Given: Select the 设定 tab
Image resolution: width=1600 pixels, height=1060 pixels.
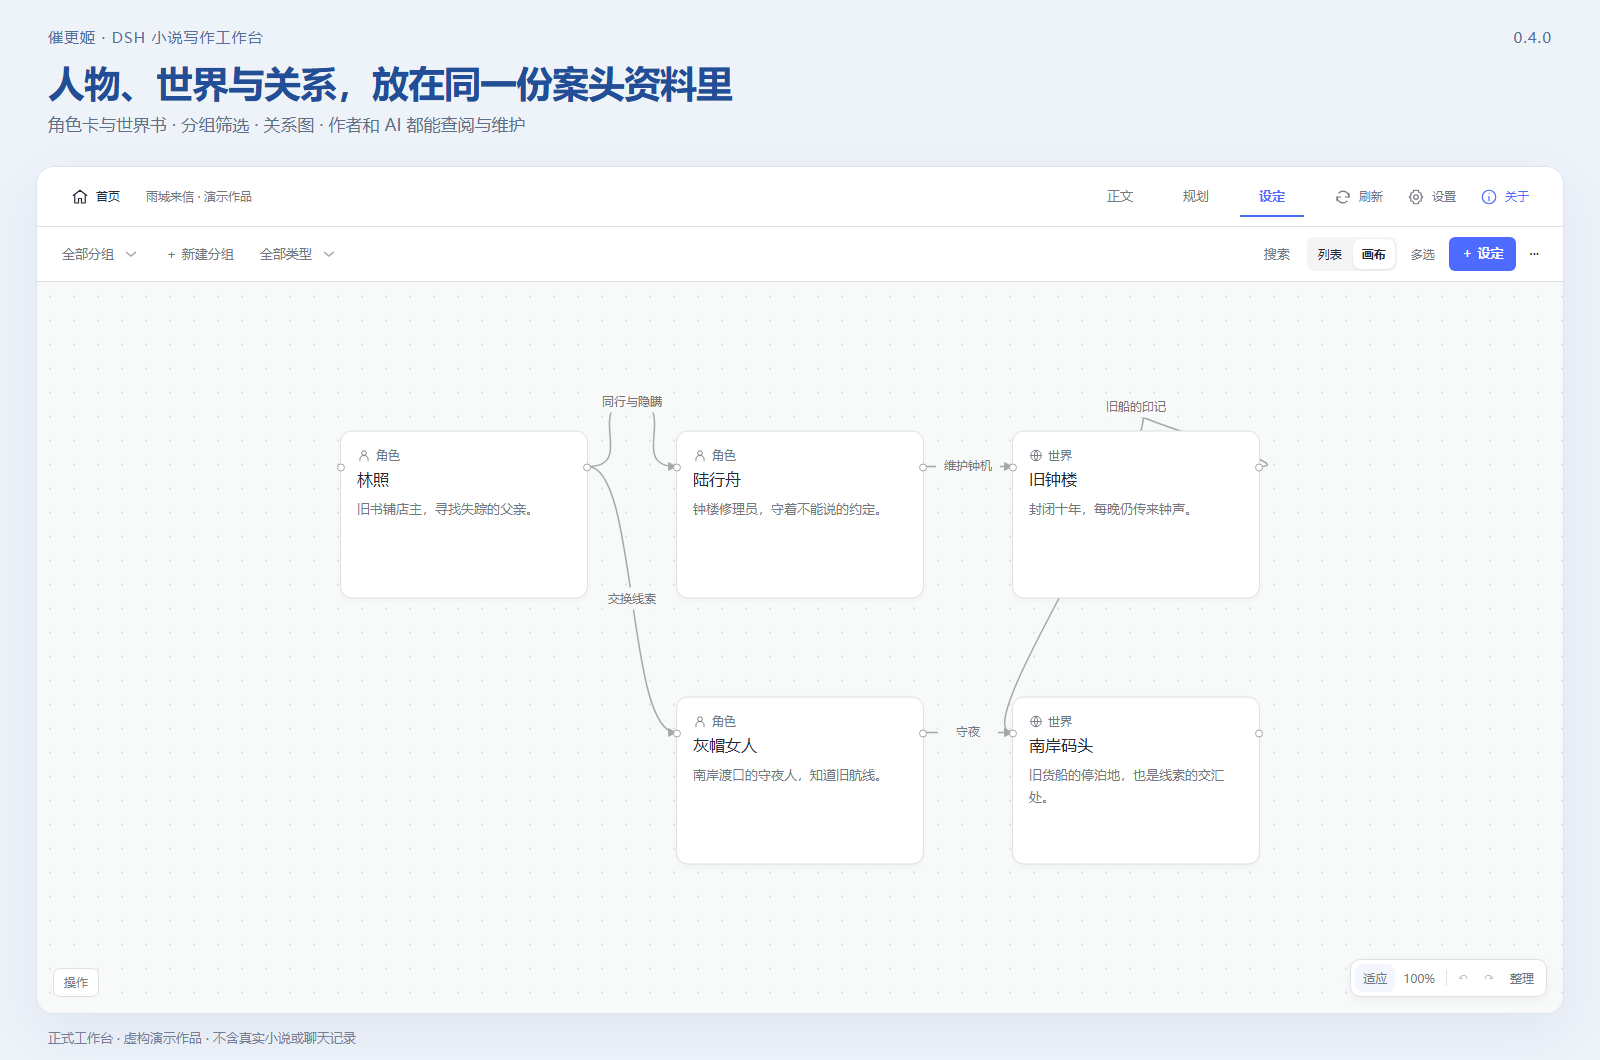Looking at the screenshot, I should point(1272,197).
